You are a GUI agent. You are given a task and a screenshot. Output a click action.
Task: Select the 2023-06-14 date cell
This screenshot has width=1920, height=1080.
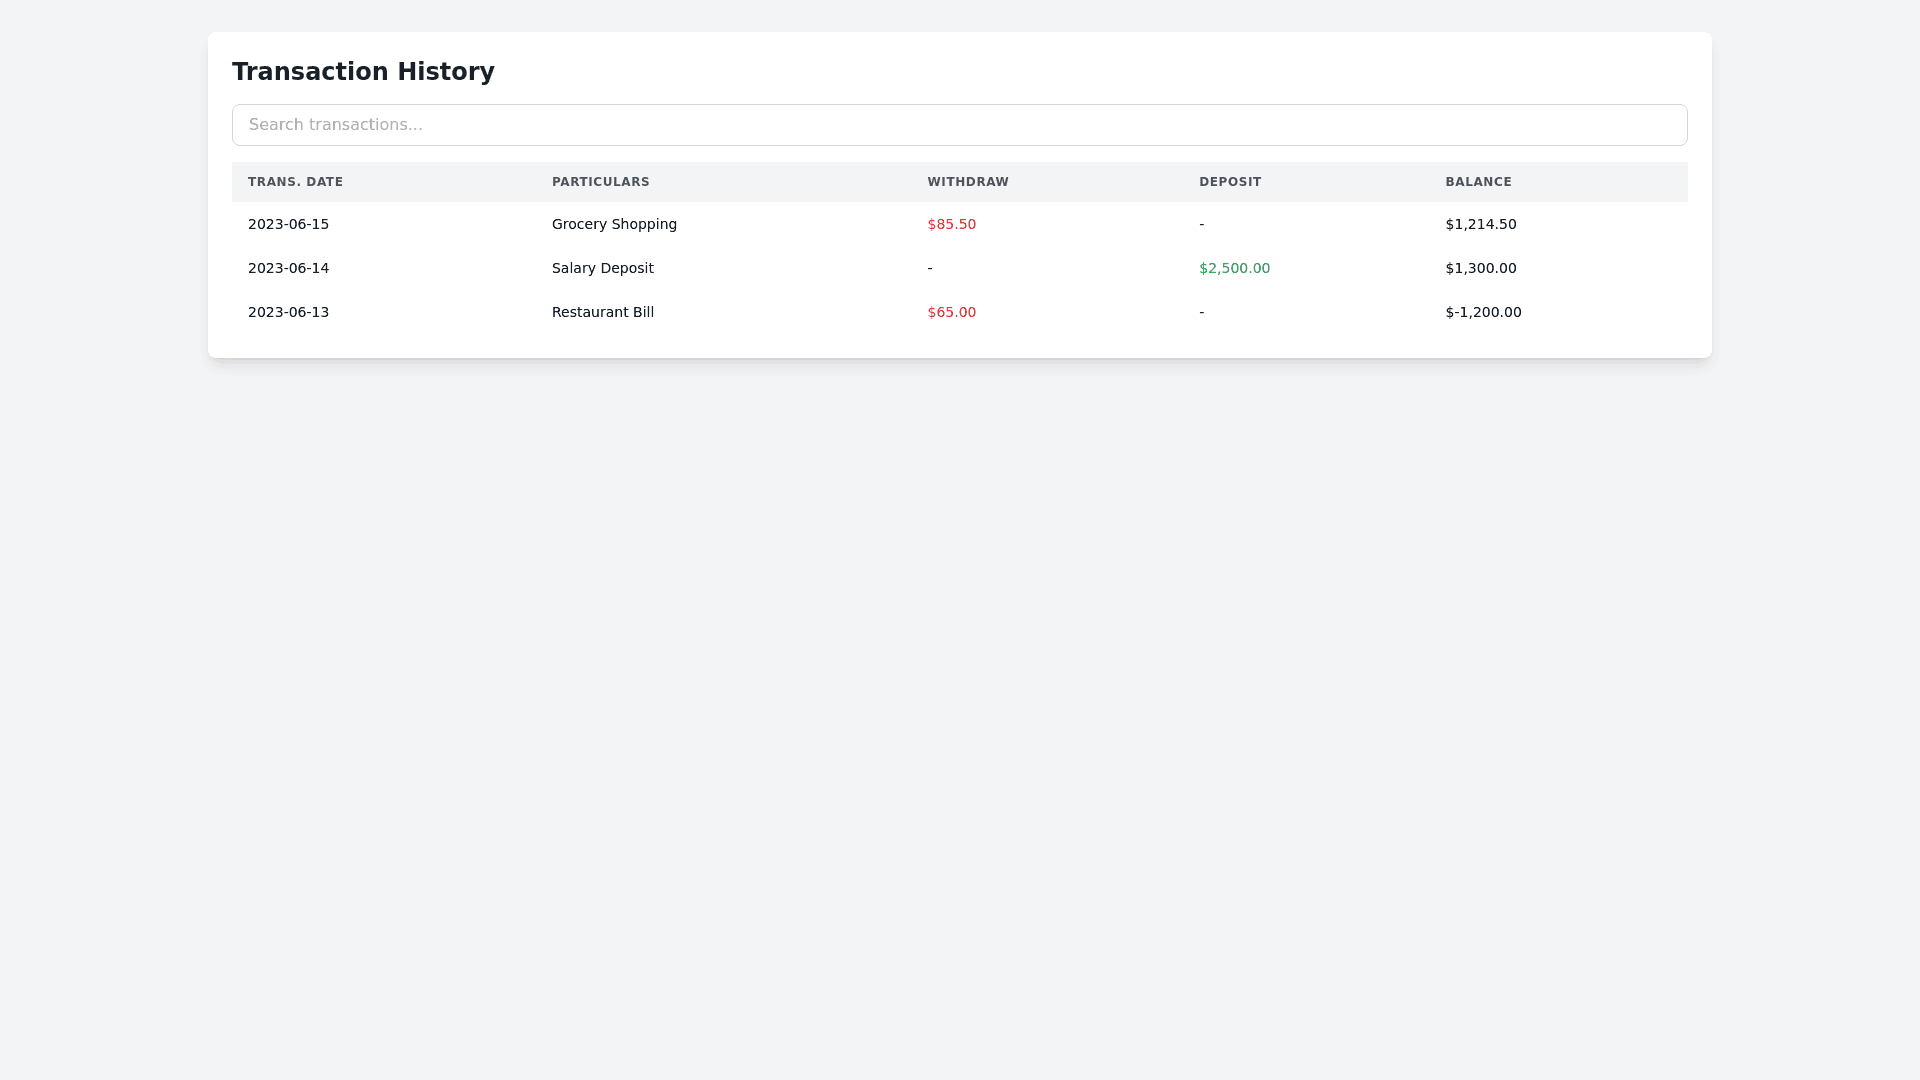288,268
